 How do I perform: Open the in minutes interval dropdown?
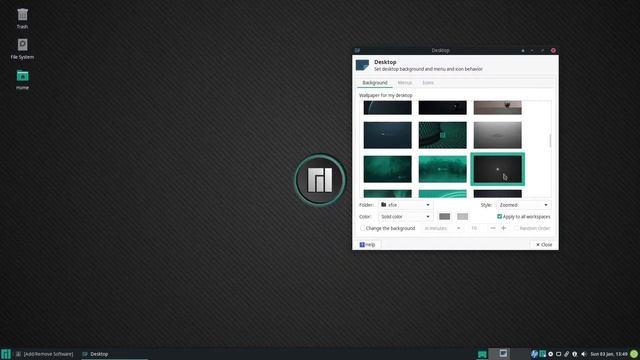click(x=442, y=228)
